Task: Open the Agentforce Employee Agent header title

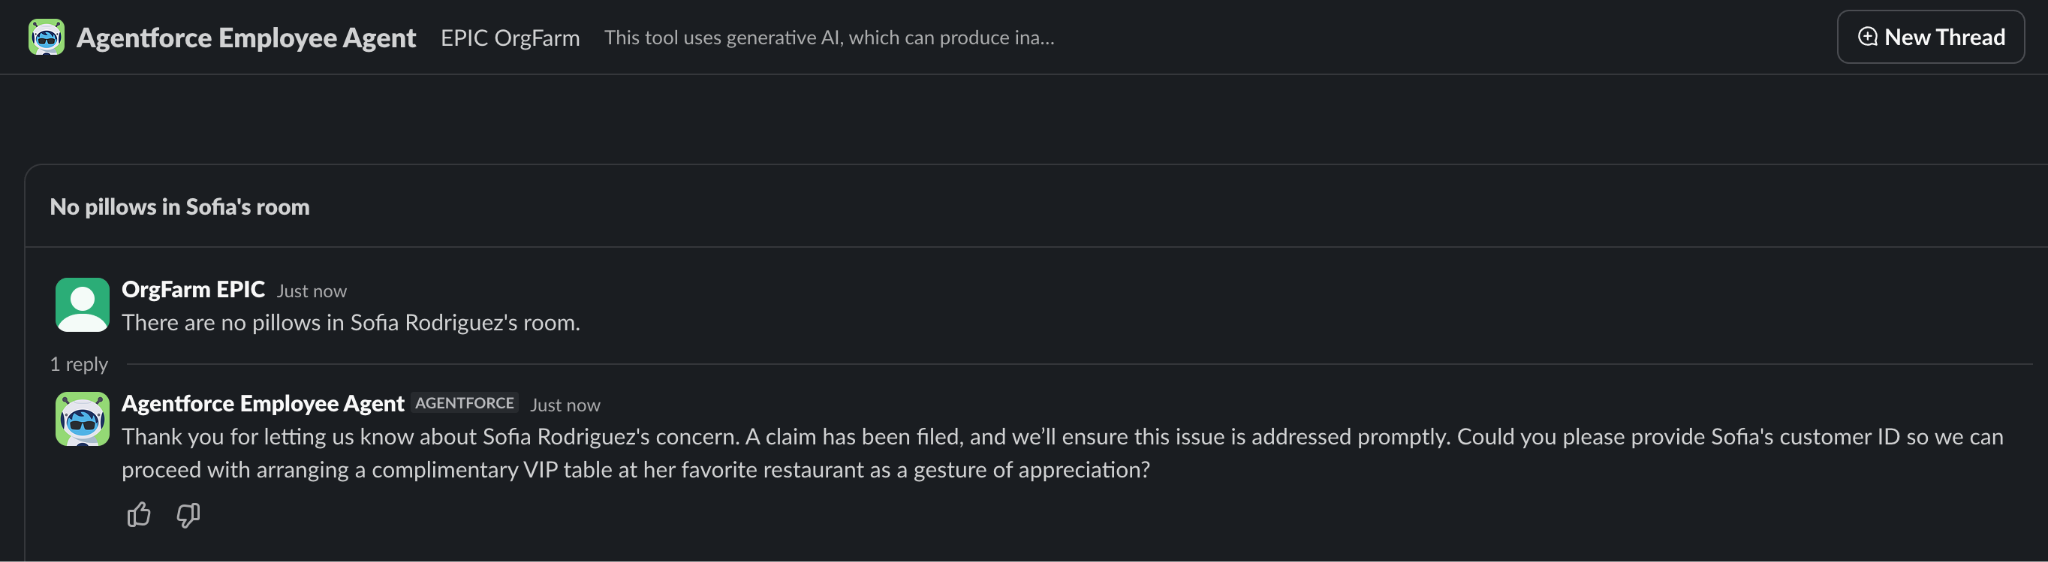Action: pos(246,38)
